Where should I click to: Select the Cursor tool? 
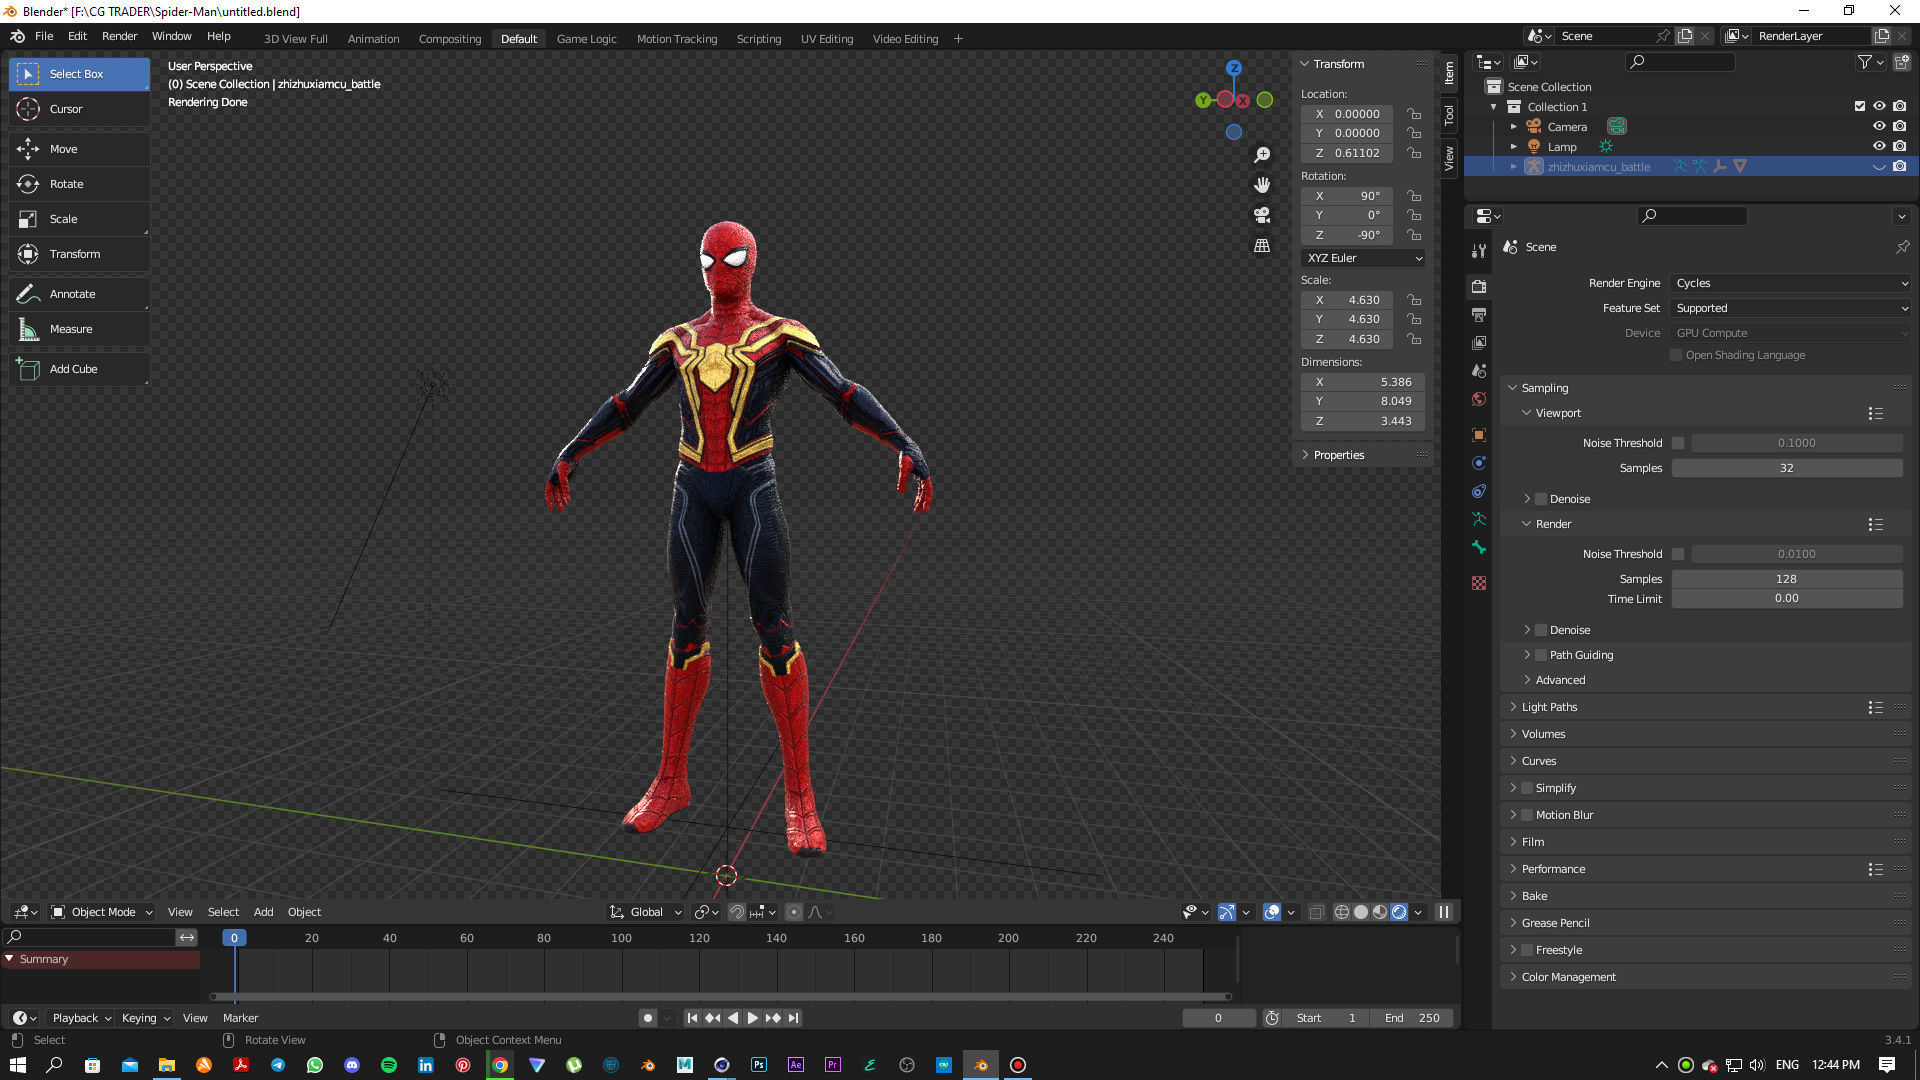click(79, 109)
